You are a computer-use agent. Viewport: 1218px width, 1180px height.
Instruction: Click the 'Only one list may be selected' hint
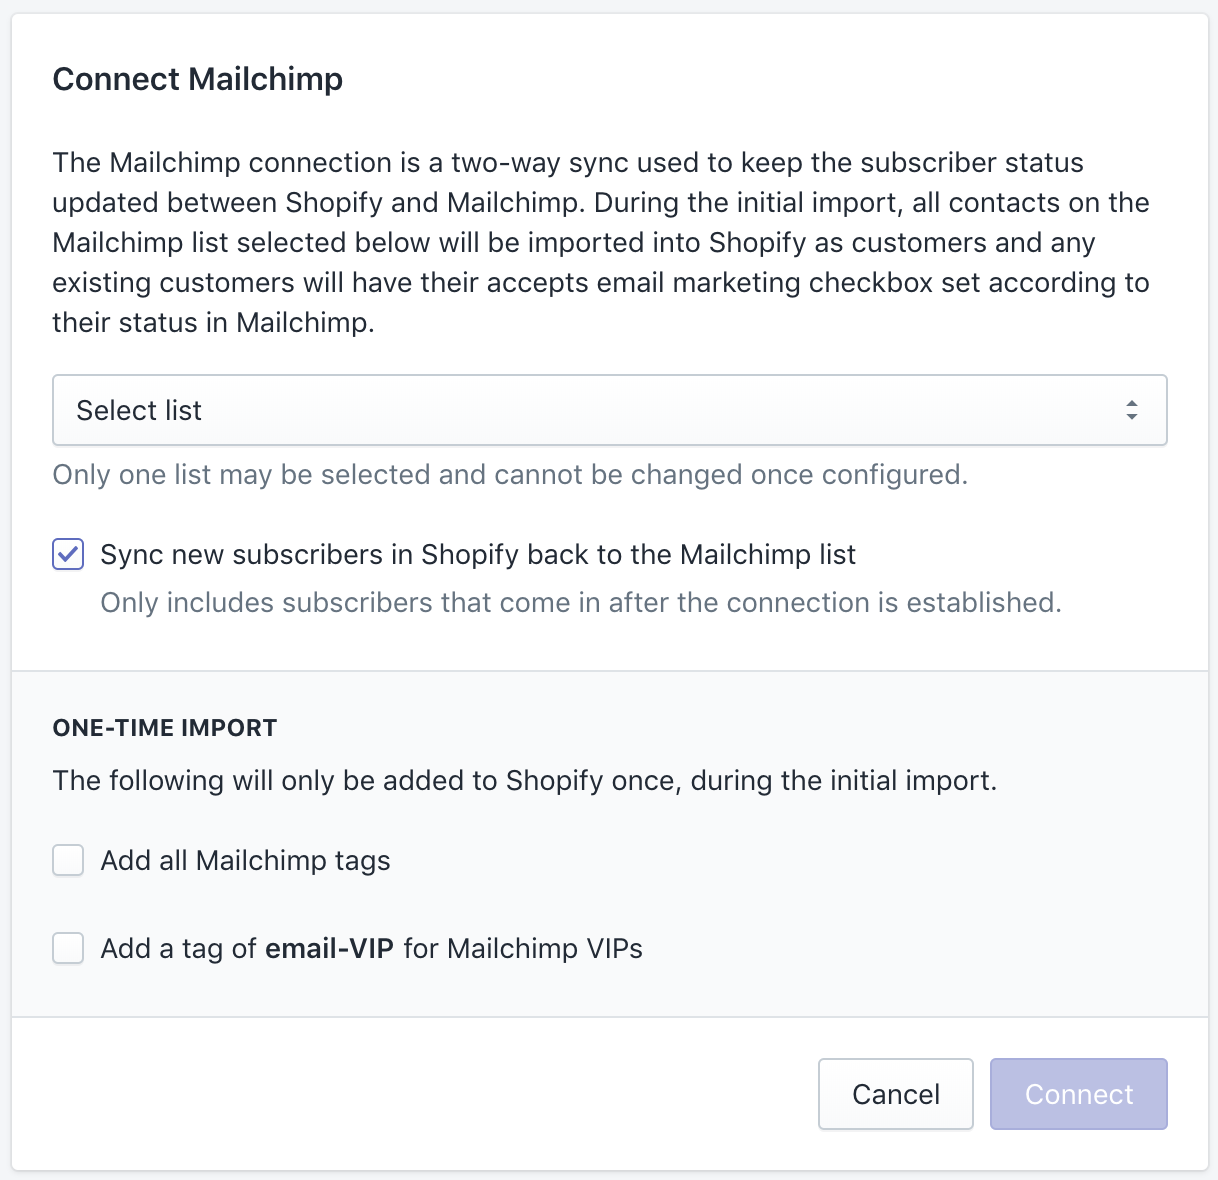510,475
